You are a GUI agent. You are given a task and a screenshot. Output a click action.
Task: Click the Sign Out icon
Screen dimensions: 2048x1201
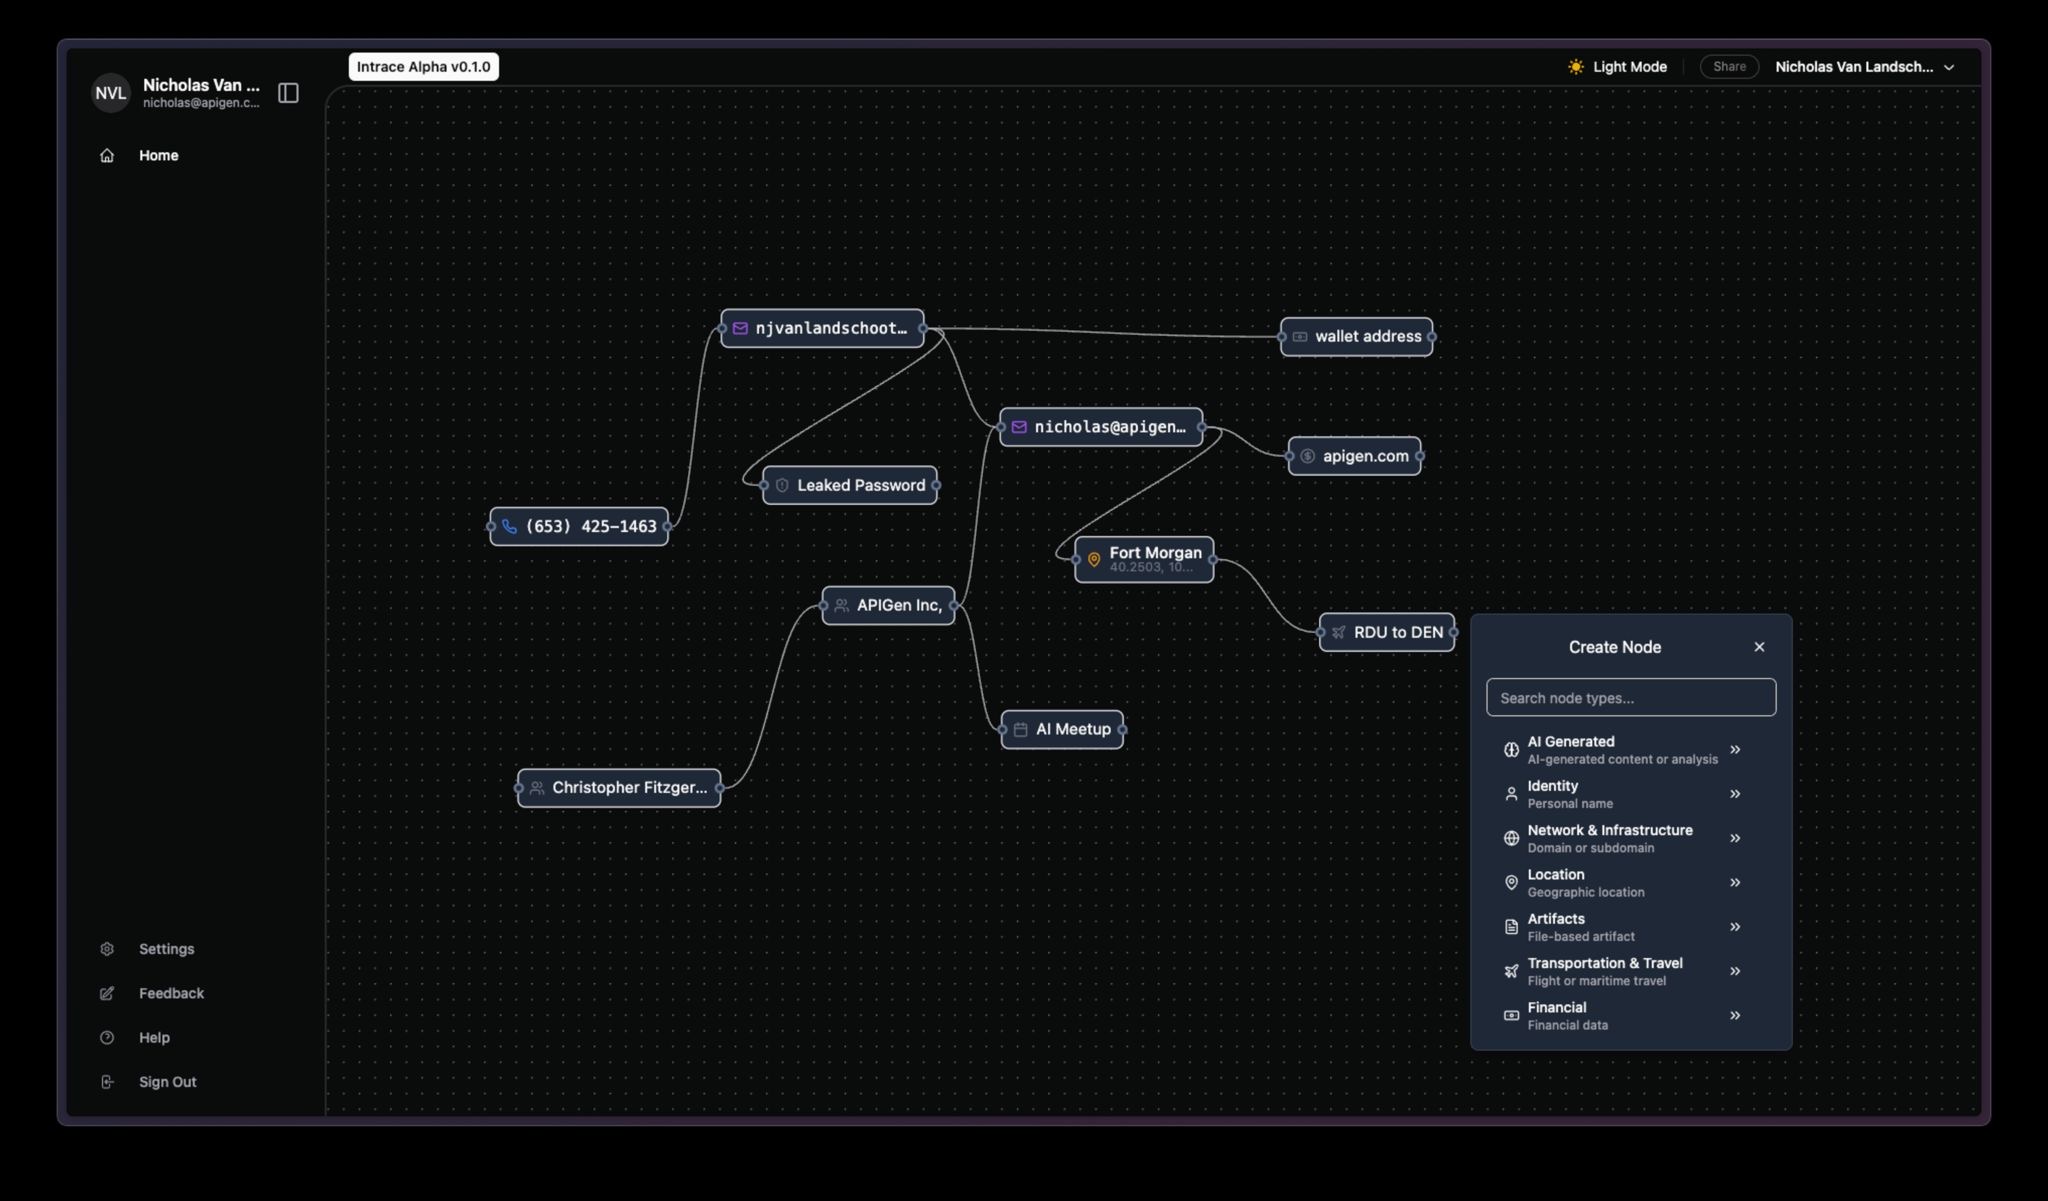pyautogui.click(x=107, y=1082)
